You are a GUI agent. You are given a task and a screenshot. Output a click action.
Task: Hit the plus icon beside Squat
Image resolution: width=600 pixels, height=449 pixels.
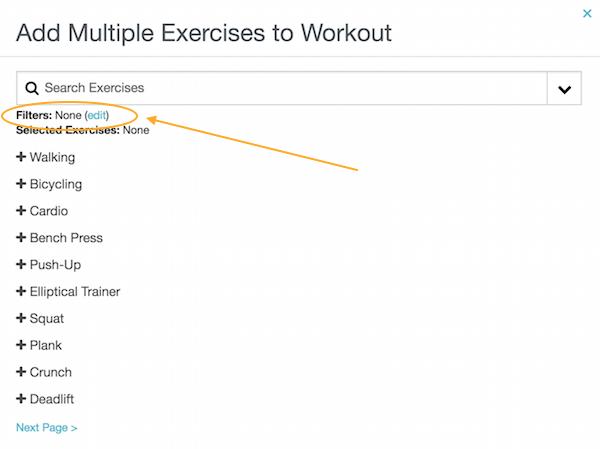22,319
